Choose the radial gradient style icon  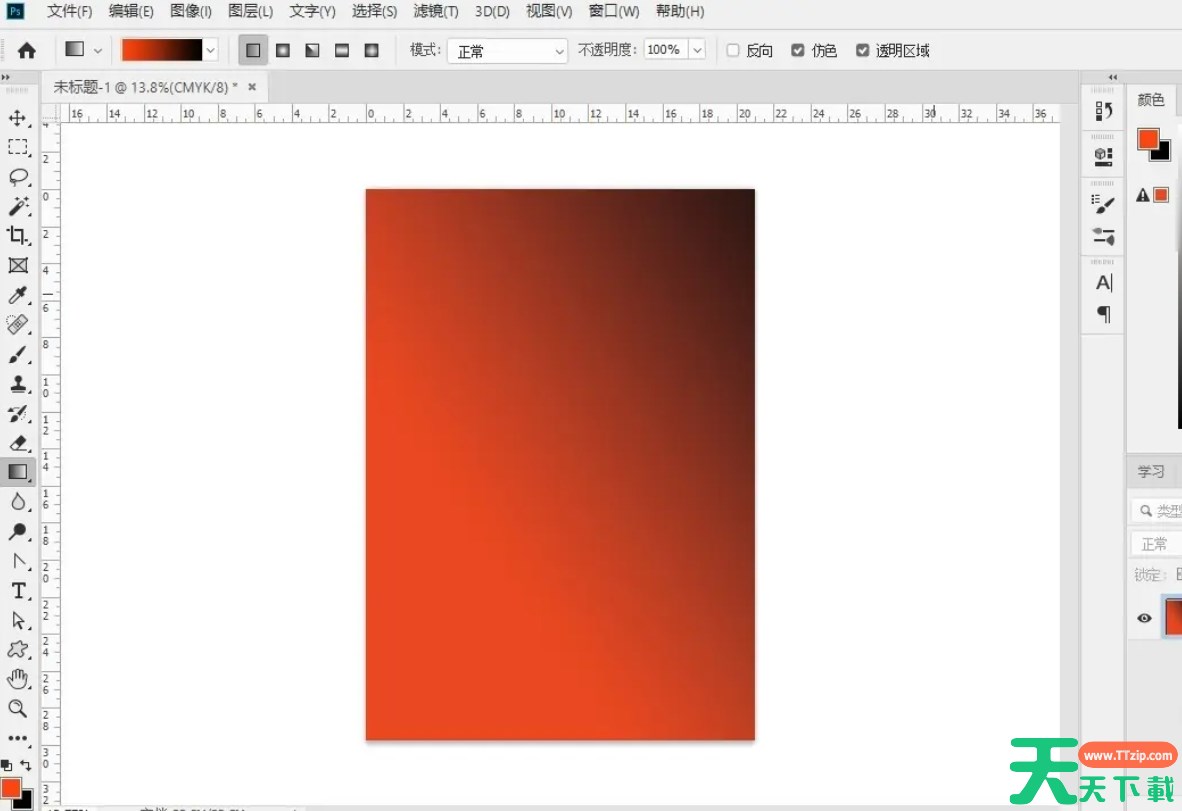tap(283, 50)
